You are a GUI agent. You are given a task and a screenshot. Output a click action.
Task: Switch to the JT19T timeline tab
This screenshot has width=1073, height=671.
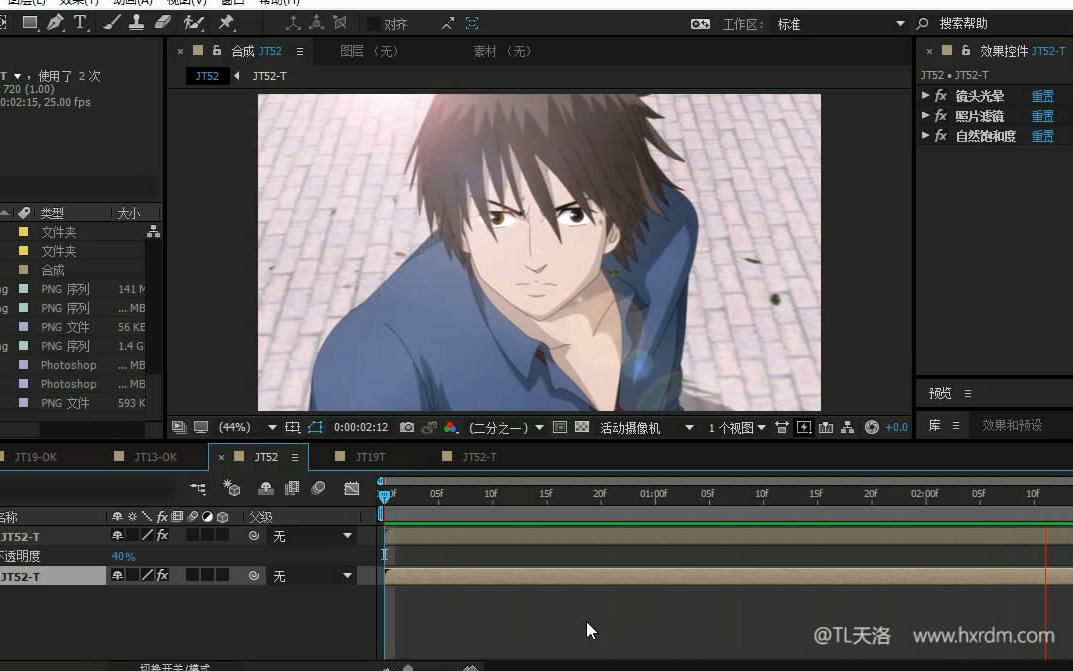(369, 457)
